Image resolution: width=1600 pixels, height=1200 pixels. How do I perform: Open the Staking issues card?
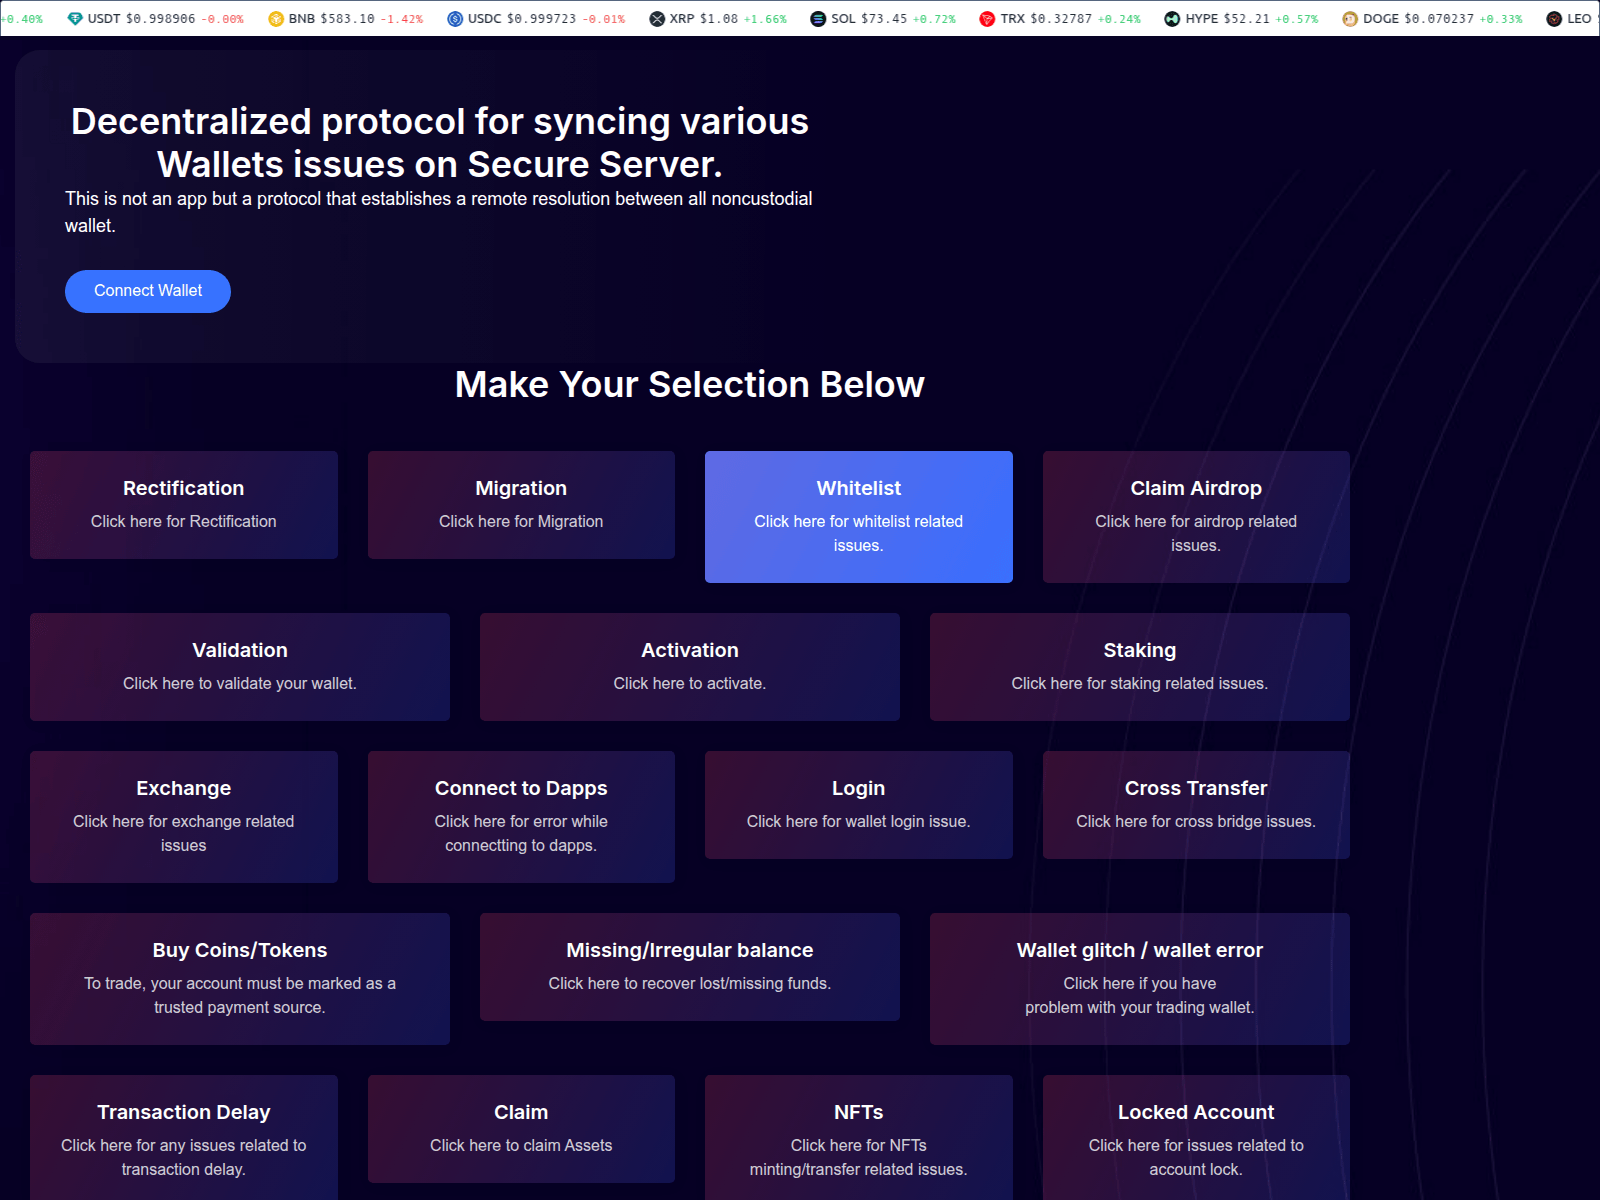tap(1140, 667)
